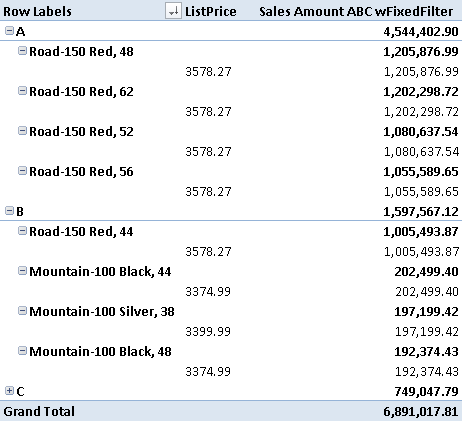
Task: Open the Row Labels sort filter dropdown
Action: [173, 11]
